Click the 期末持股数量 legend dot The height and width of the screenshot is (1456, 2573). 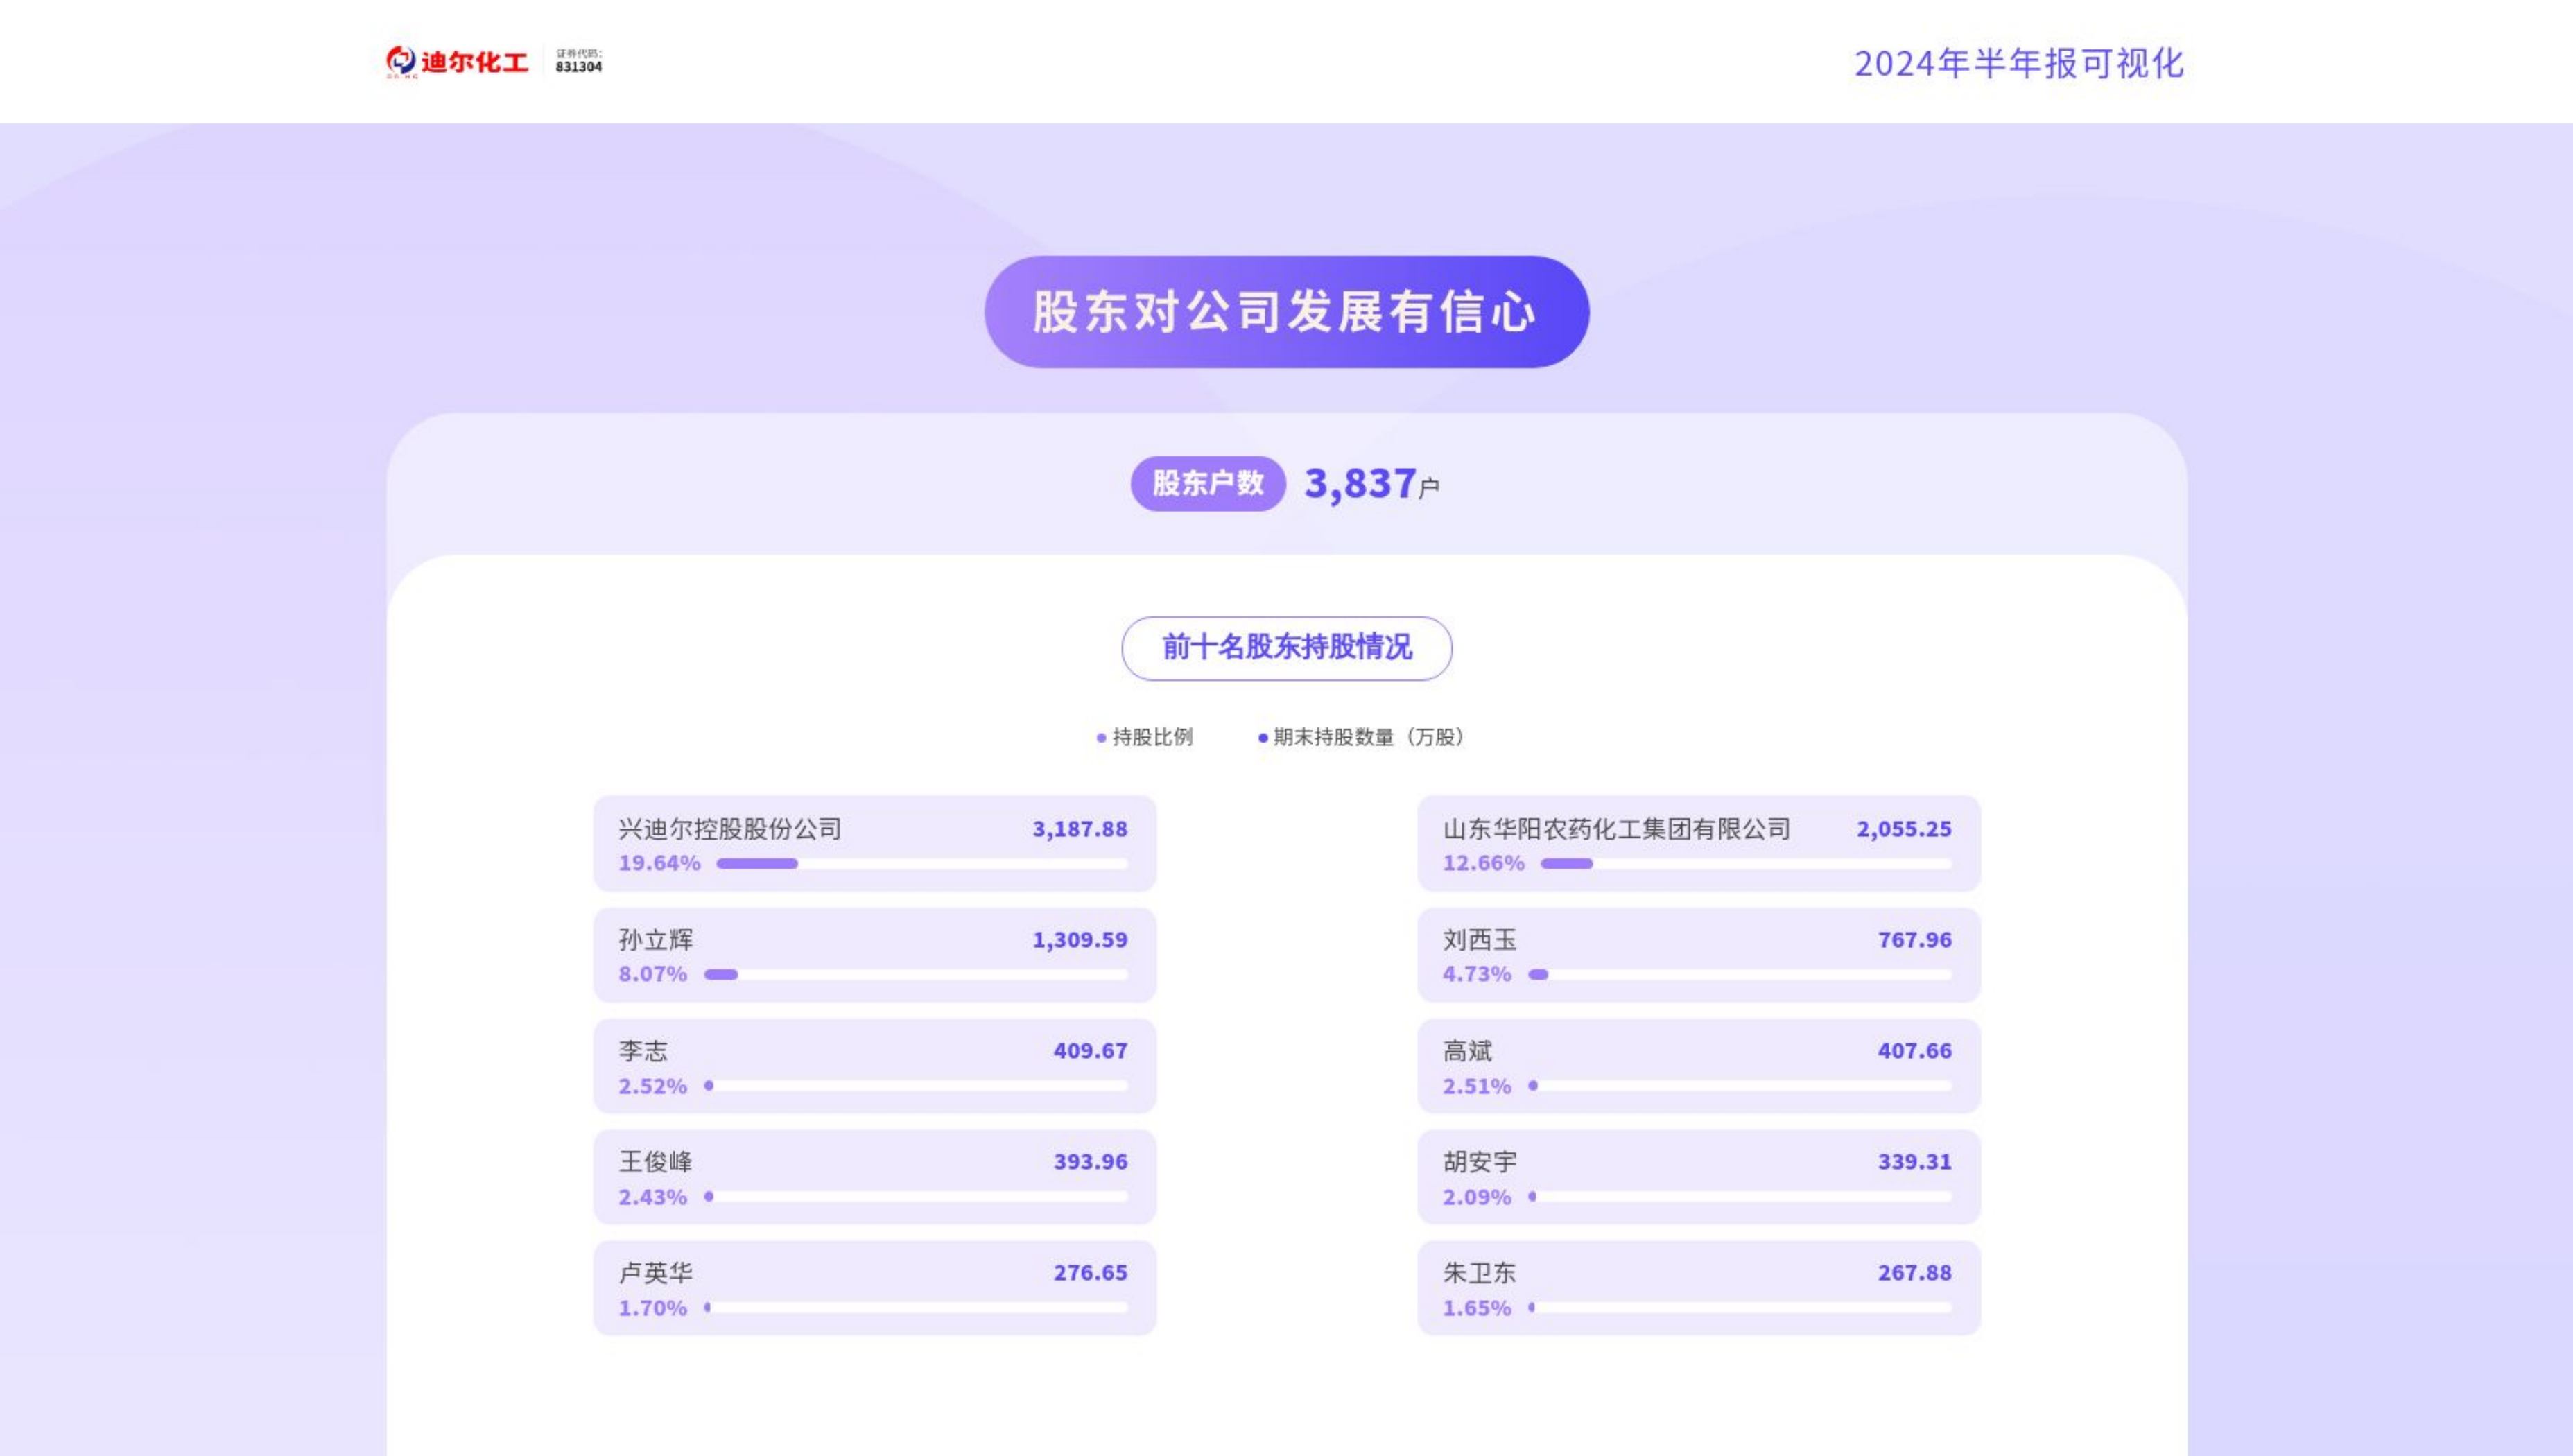[x=1263, y=738]
